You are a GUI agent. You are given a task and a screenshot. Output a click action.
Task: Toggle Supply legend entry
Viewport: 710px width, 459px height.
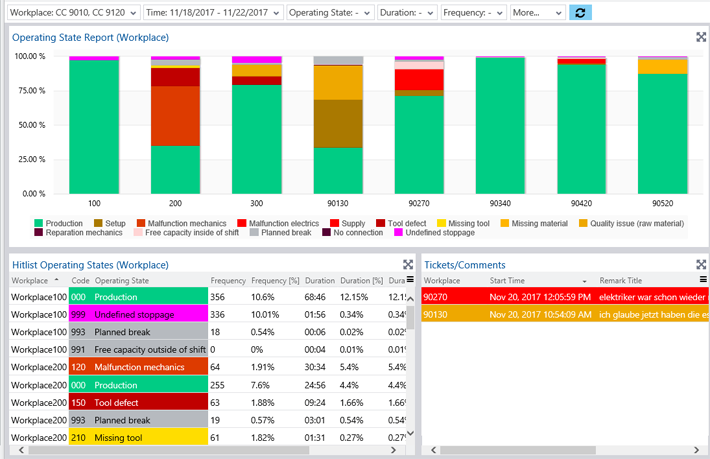[x=348, y=223]
